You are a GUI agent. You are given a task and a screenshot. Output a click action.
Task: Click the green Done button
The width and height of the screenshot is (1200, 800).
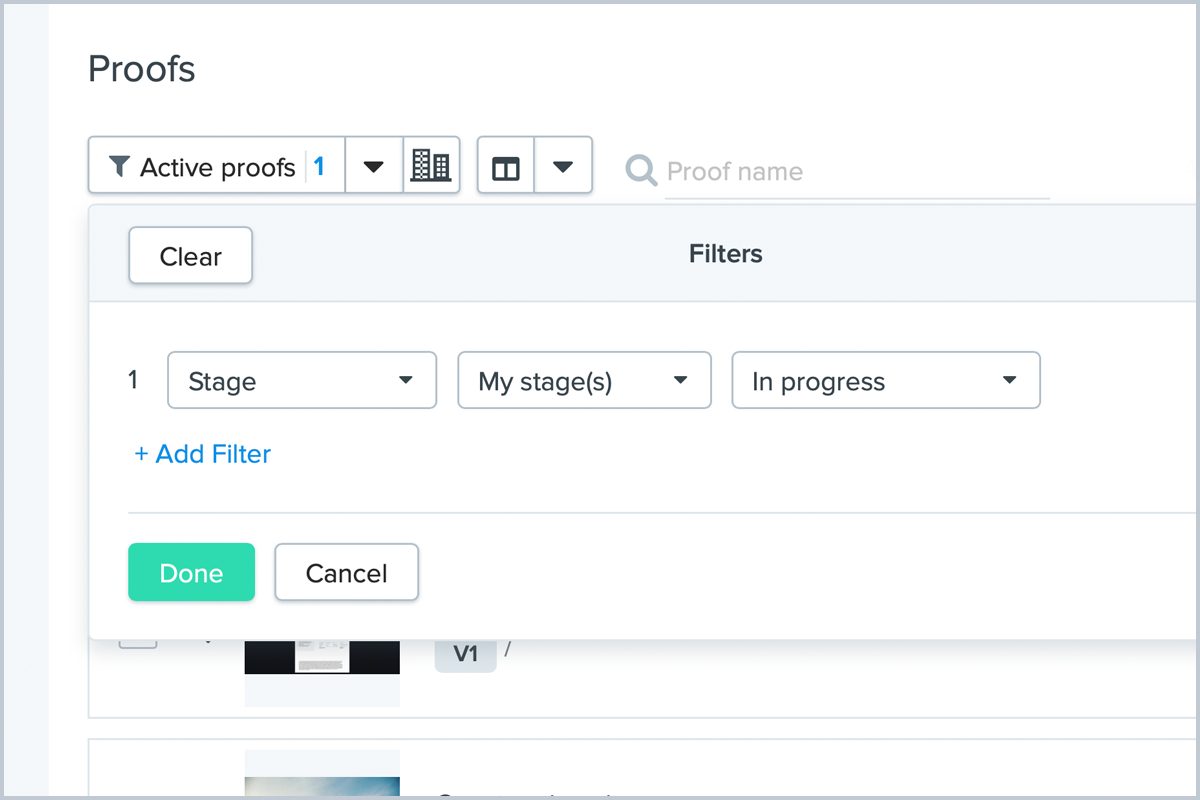(x=191, y=573)
